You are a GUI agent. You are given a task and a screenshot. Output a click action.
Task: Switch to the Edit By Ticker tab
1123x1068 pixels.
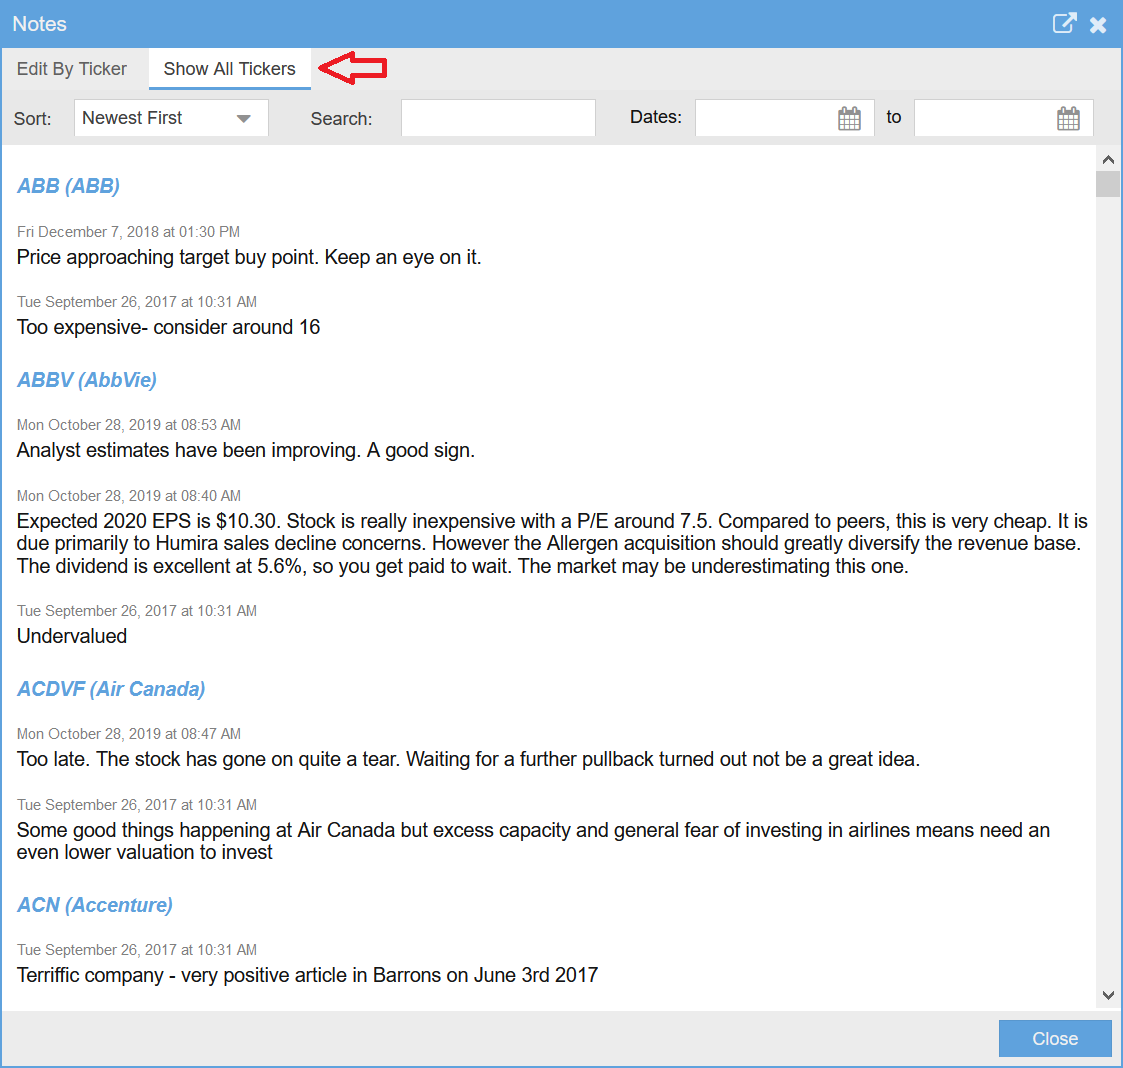tap(72, 69)
